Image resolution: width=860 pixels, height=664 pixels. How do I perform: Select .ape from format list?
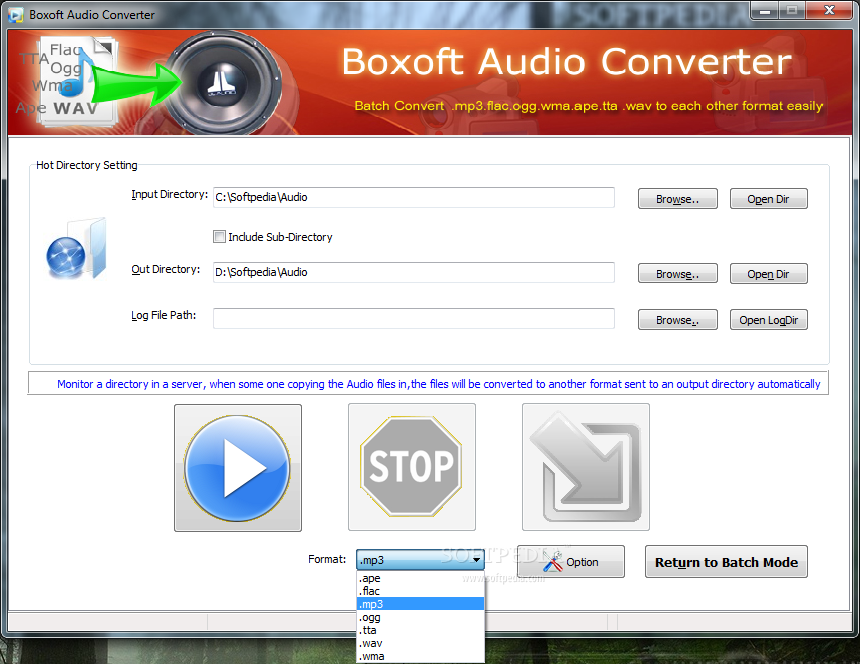coord(420,578)
